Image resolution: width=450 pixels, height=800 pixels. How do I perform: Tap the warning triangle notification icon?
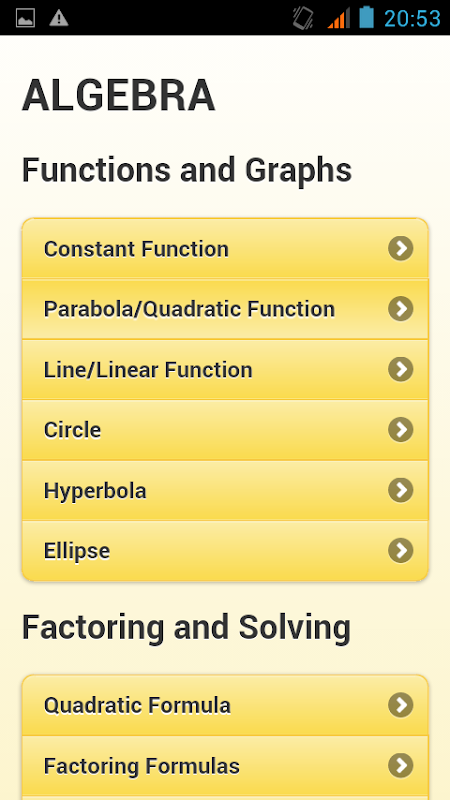[59, 18]
